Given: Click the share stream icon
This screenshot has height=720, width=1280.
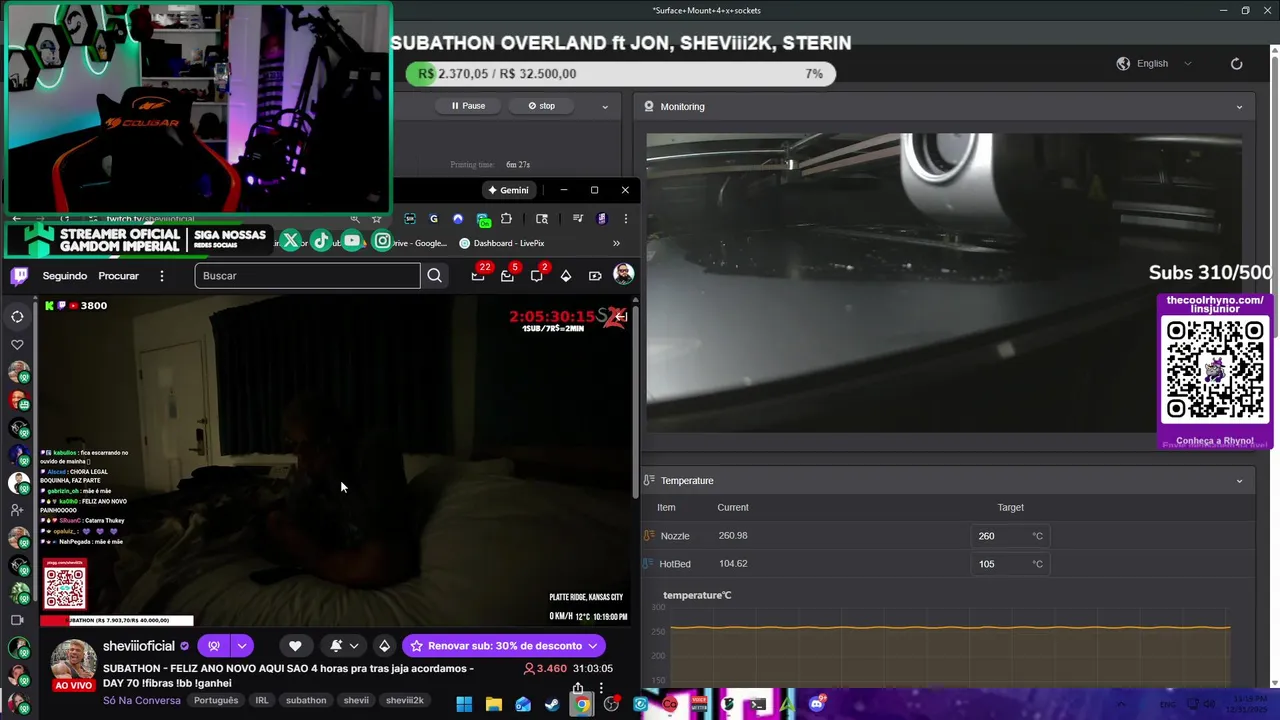Looking at the screenshot, I should 578,689.
